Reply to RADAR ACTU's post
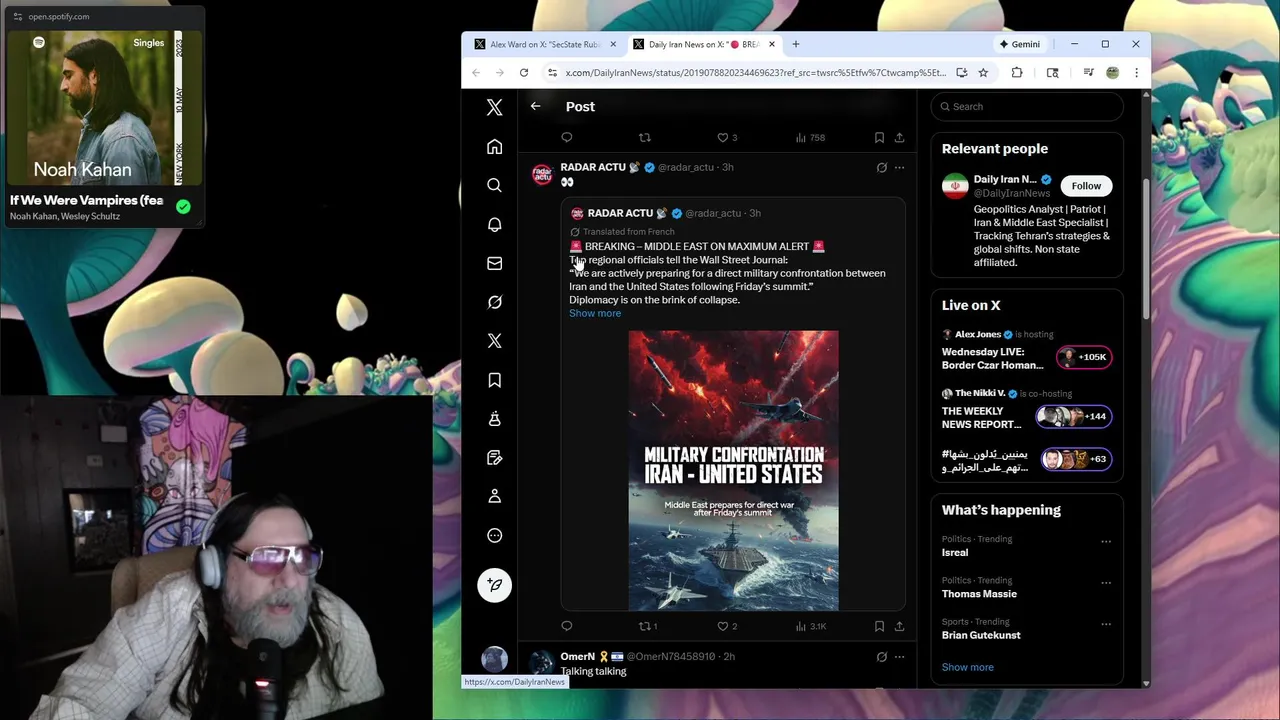The width and height of the screenshot is (1280, 720). 567,626
